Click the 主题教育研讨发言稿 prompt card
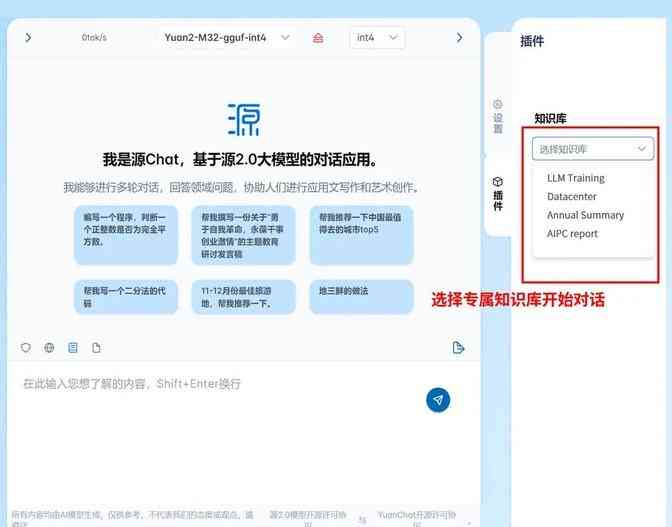672x527 pixels. [x=243, y=235]
